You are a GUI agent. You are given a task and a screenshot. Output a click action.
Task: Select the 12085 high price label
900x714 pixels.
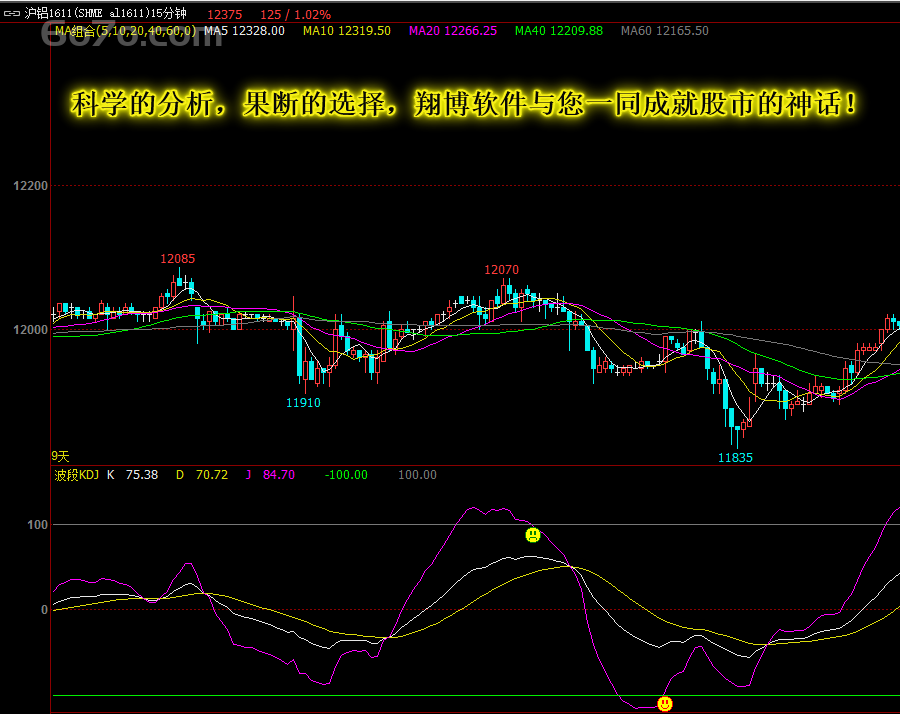pyautogui.click(x=178, y=259)
